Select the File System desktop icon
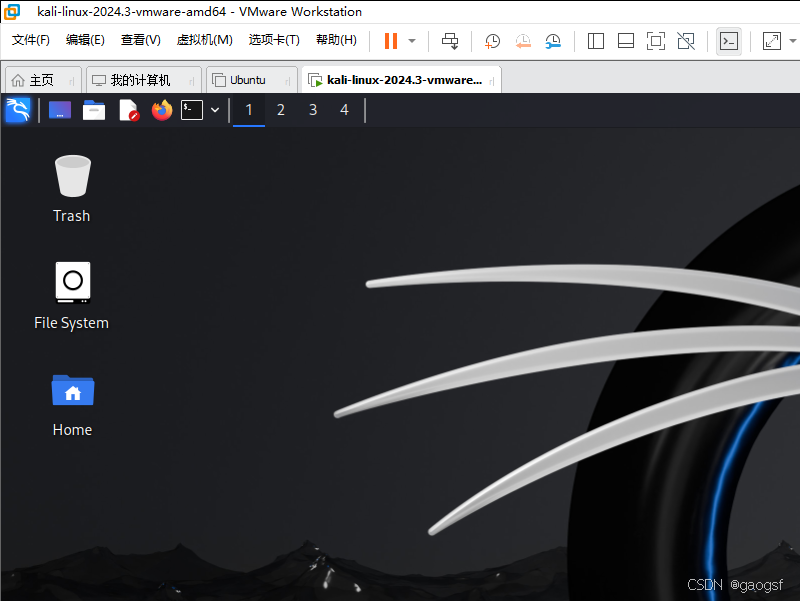The height and width of the screenshot is (601, 800). click(x=71, y=296)
